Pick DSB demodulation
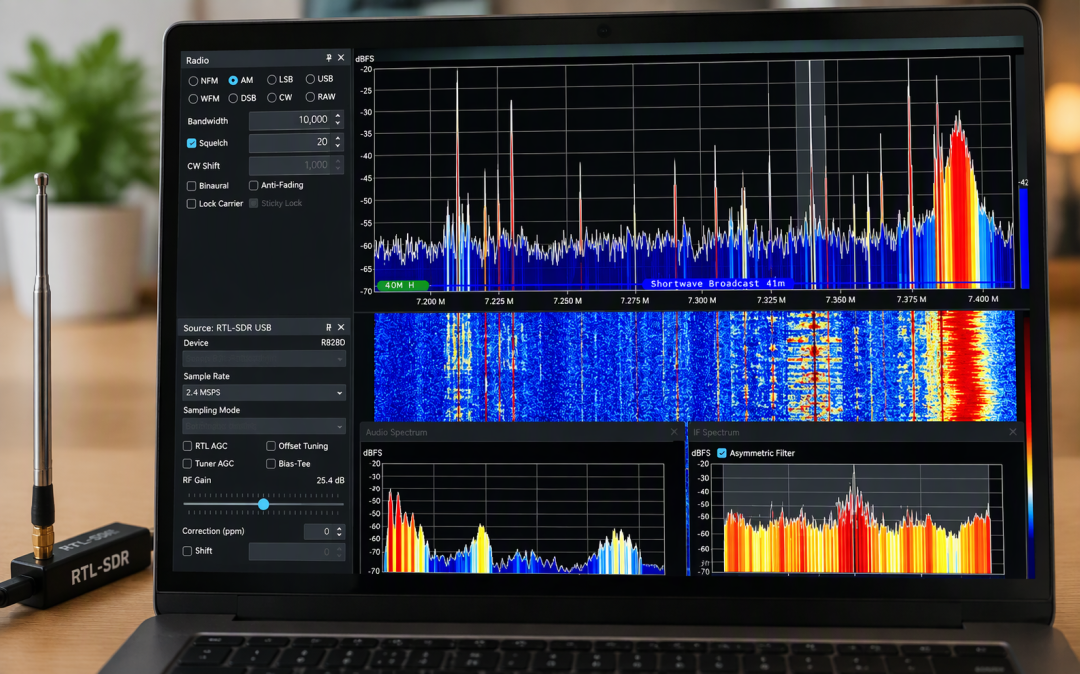Screen dimensions: 1080x674 [233, 98]
